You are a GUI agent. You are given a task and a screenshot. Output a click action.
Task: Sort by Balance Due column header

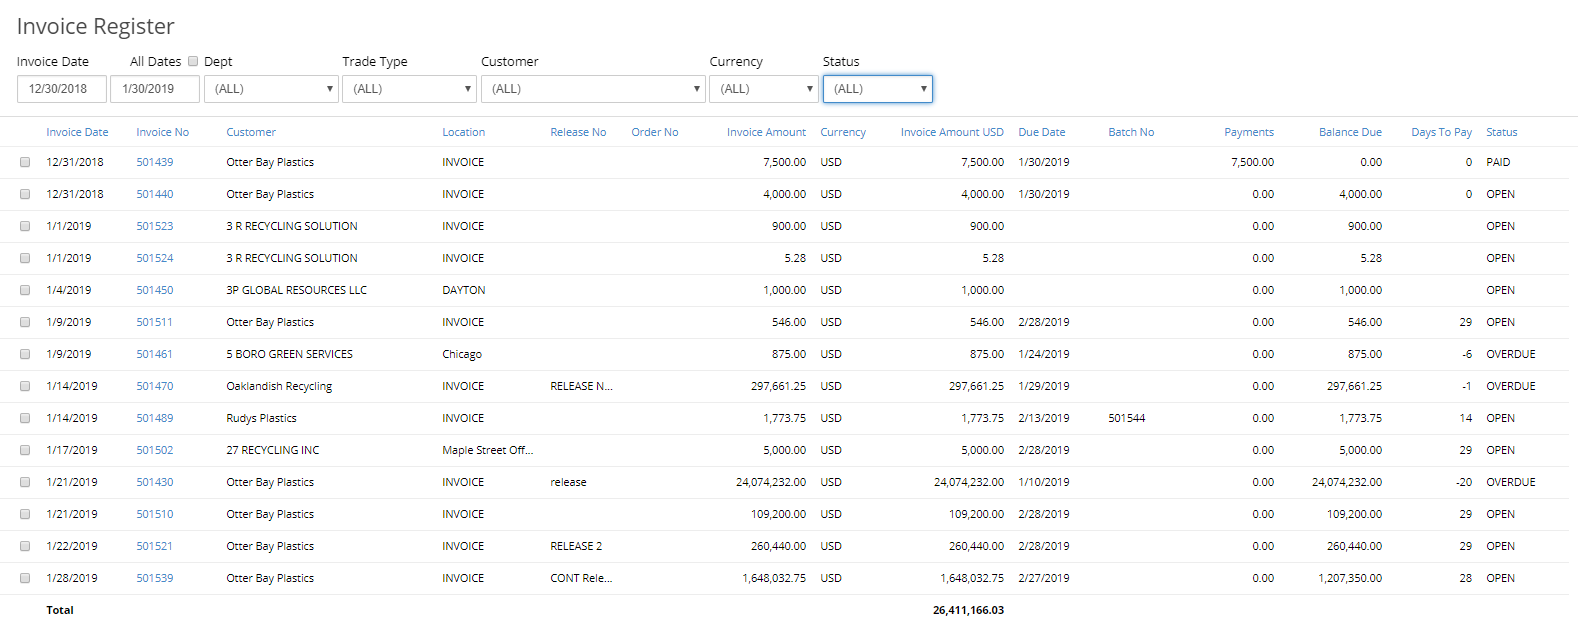[1350, 132]
